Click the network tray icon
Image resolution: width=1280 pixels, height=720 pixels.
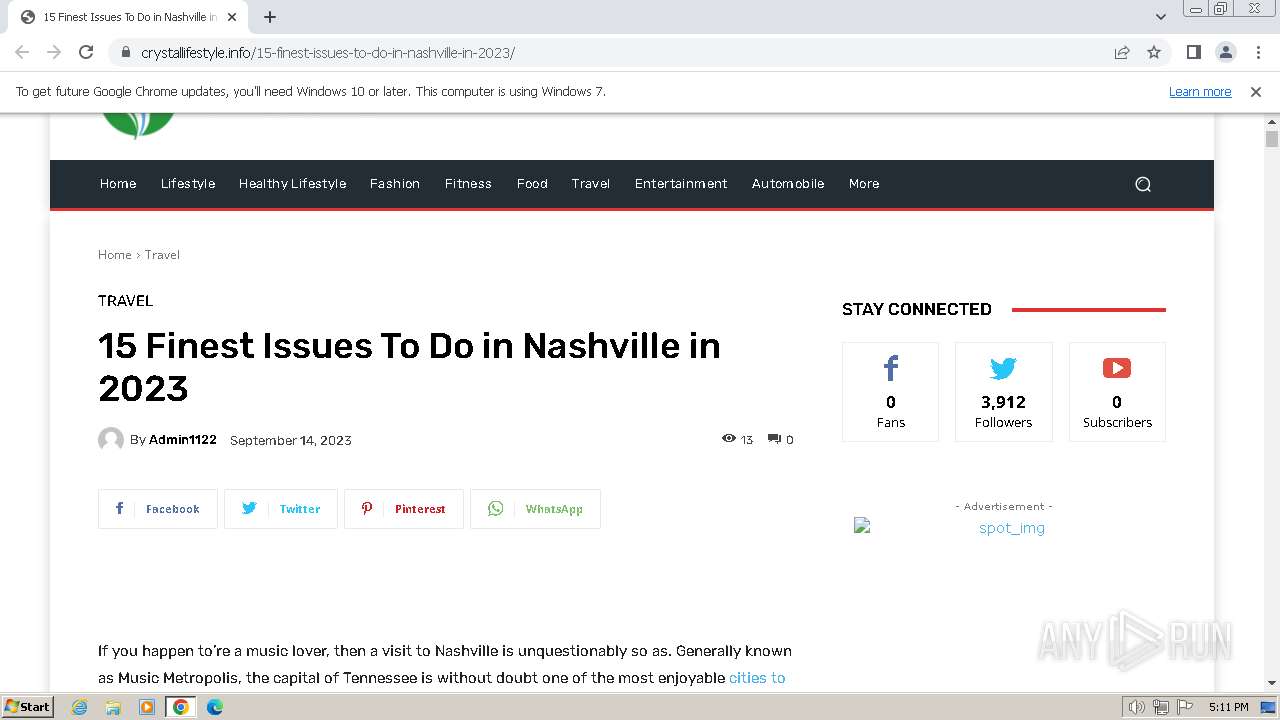click(x=1161, y=707)
